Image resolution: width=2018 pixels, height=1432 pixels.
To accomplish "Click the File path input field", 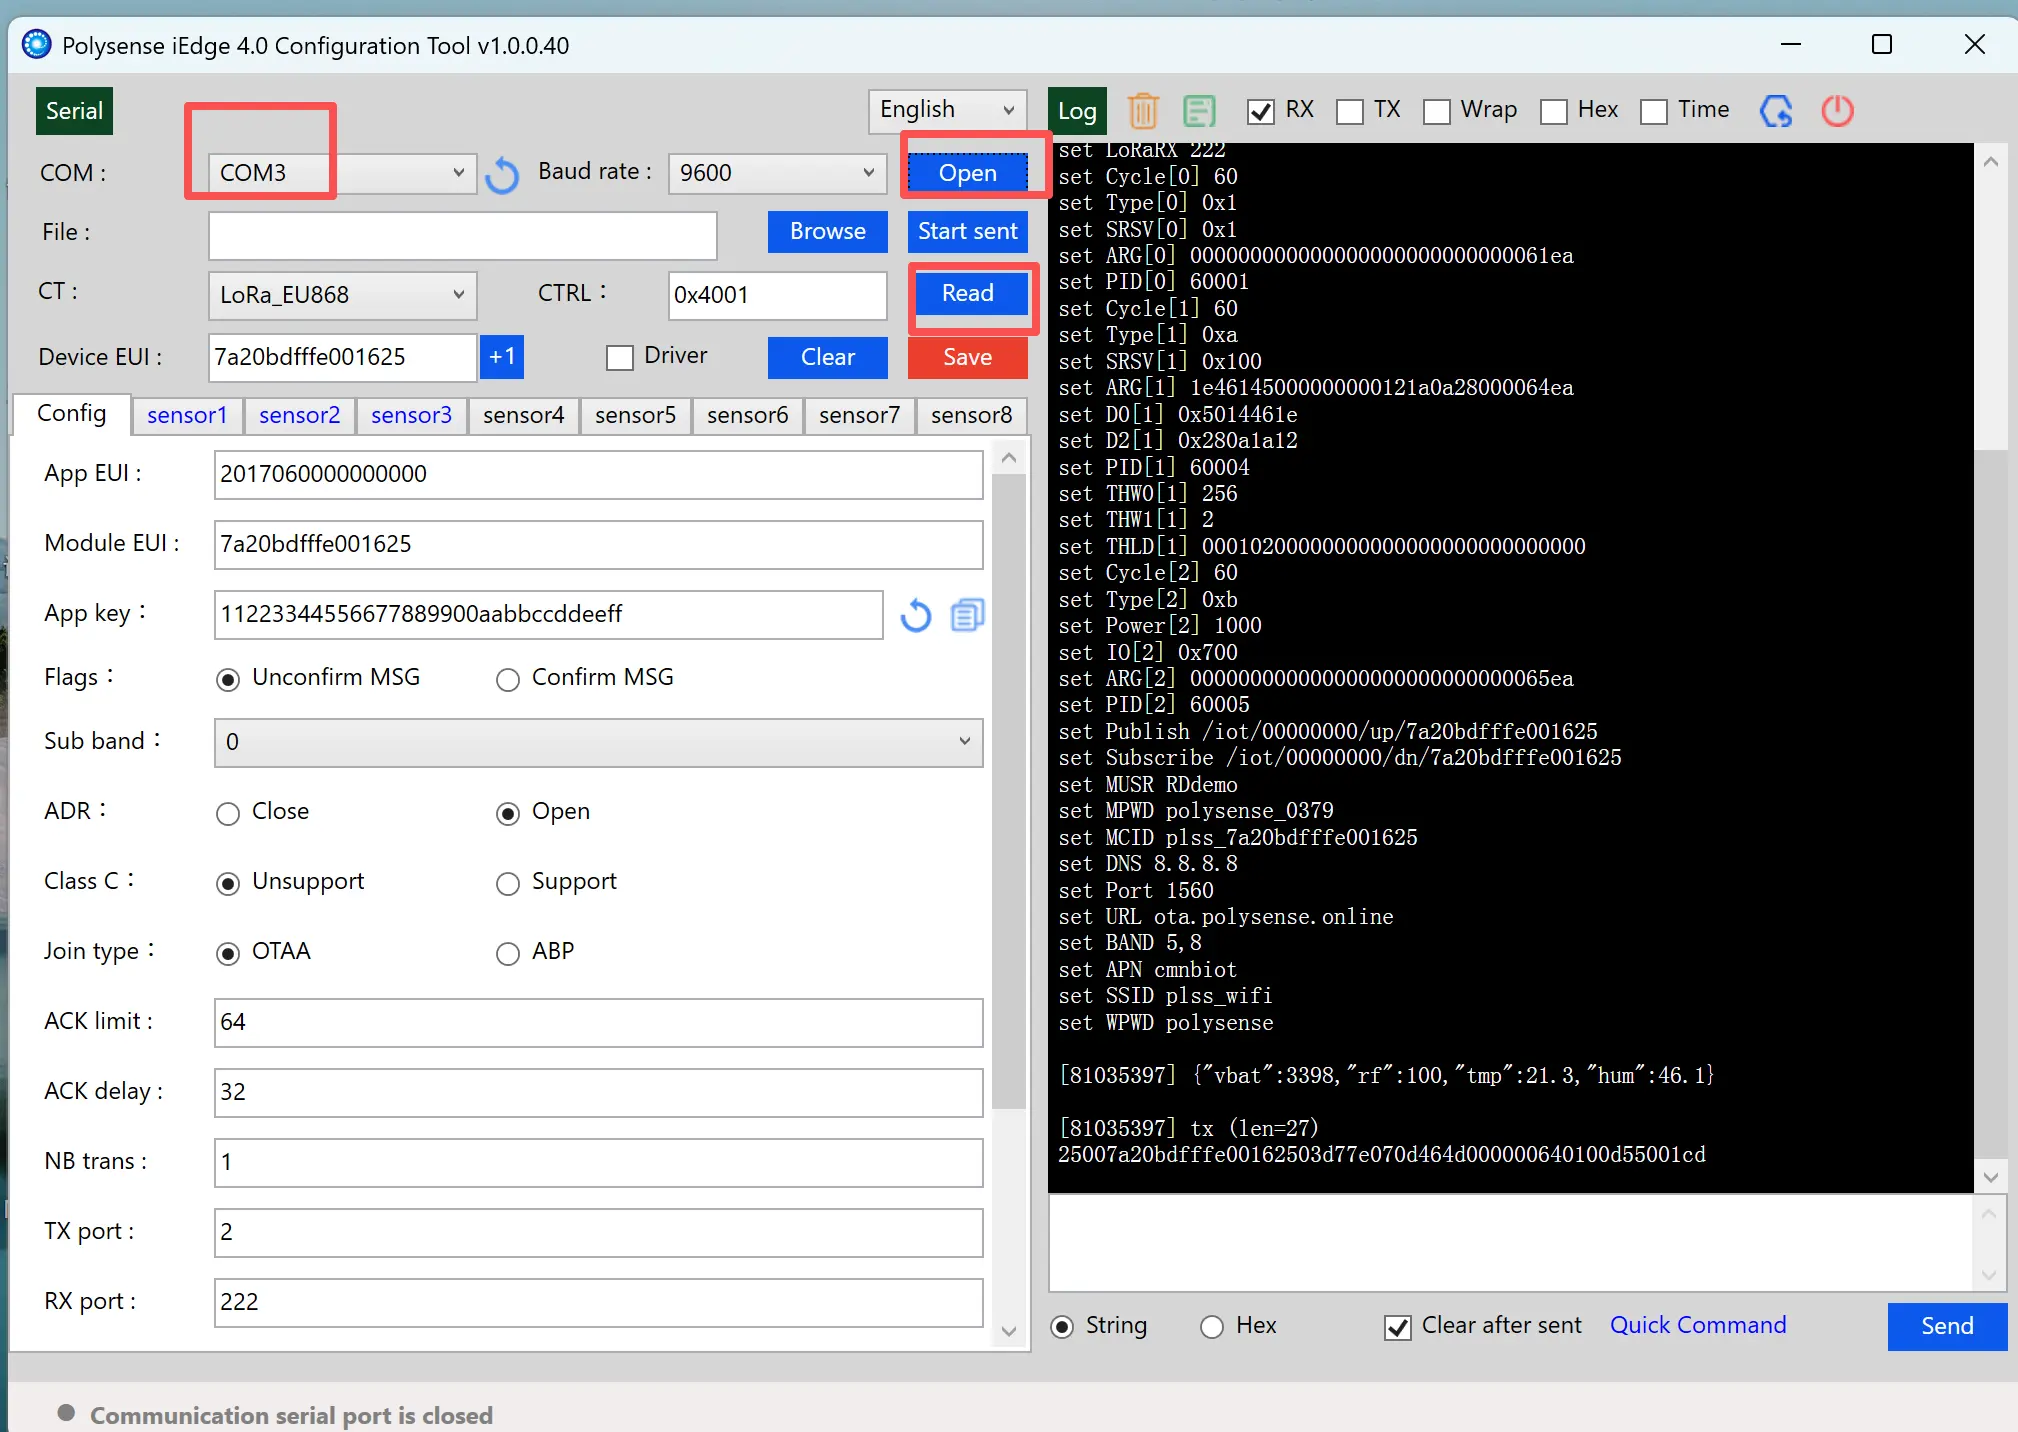I will (x=462, y=235).
